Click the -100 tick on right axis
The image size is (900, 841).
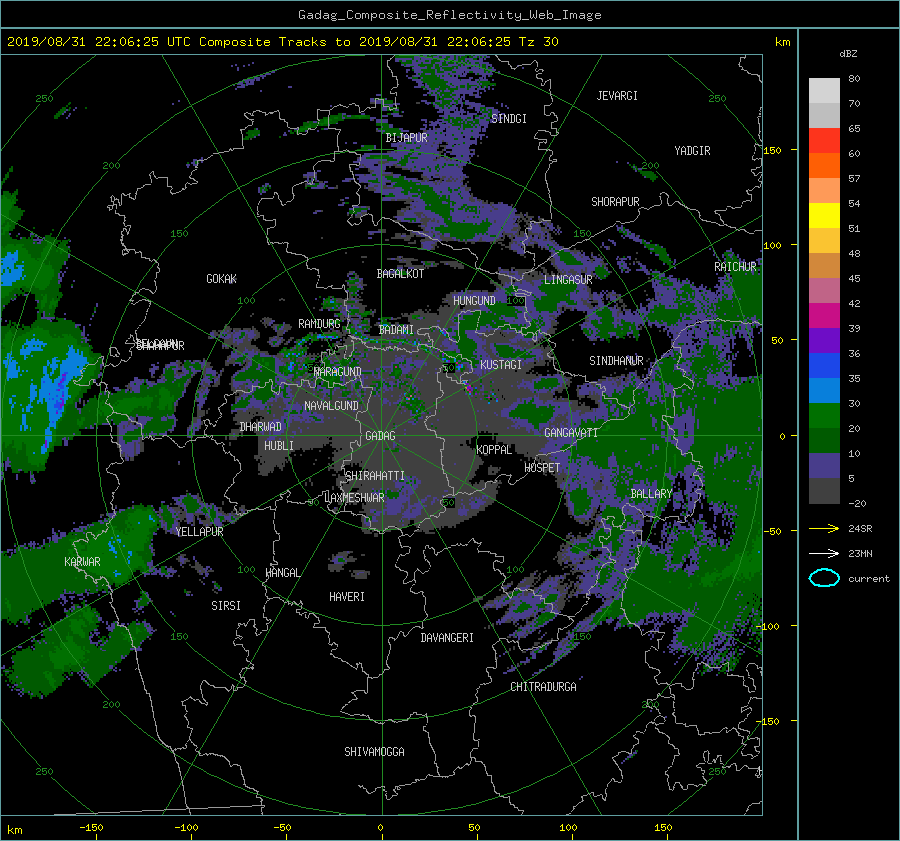(769, 626)
